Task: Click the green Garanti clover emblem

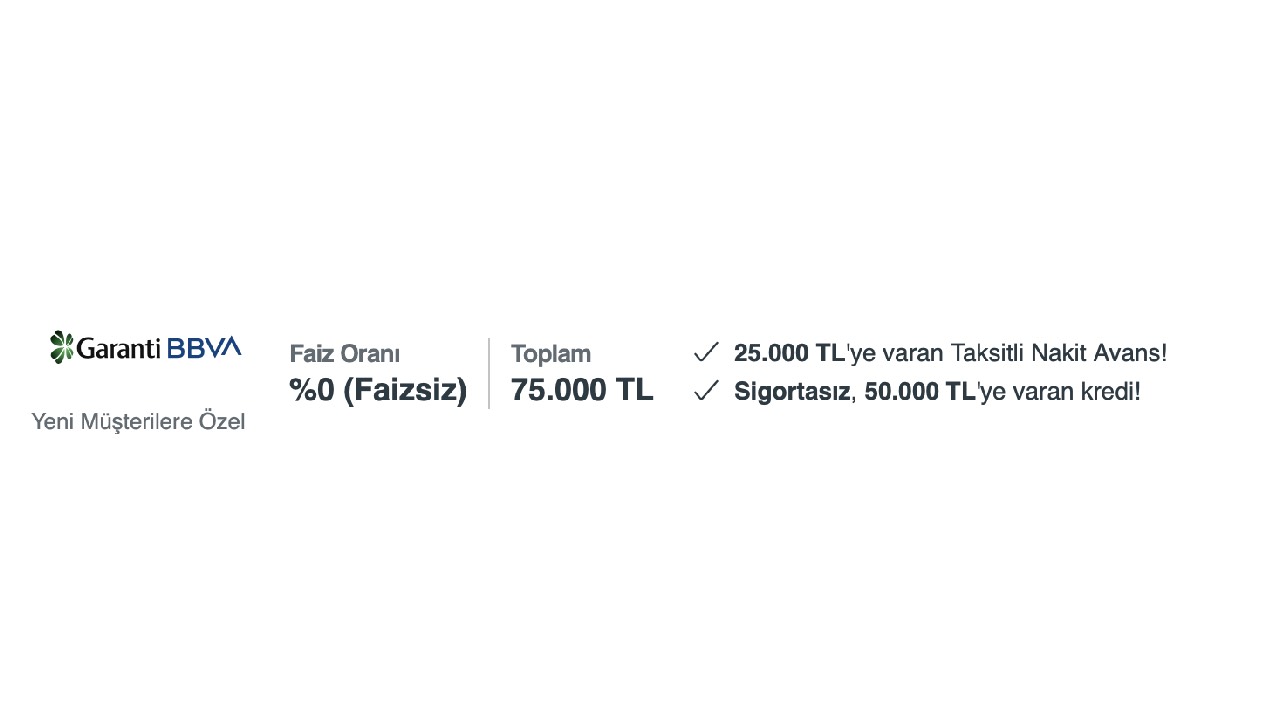Action: tap(62, 347)
